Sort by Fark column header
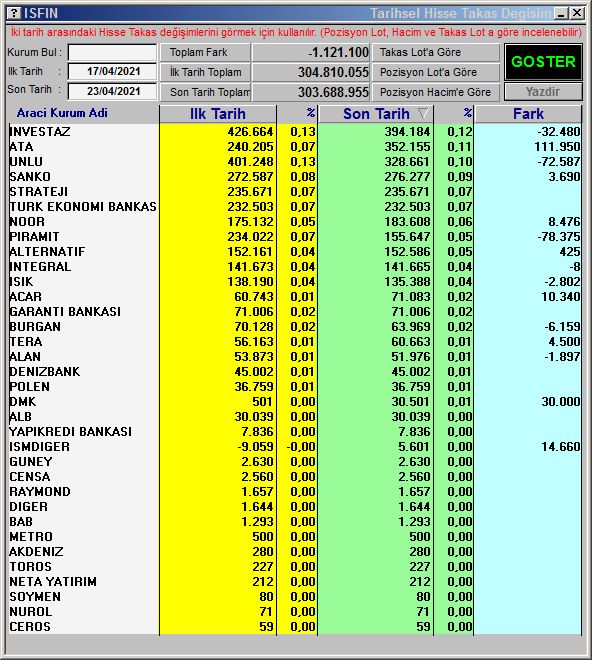Screen dimensions: 592x660 pyautogui.click(x=528, y=114)
